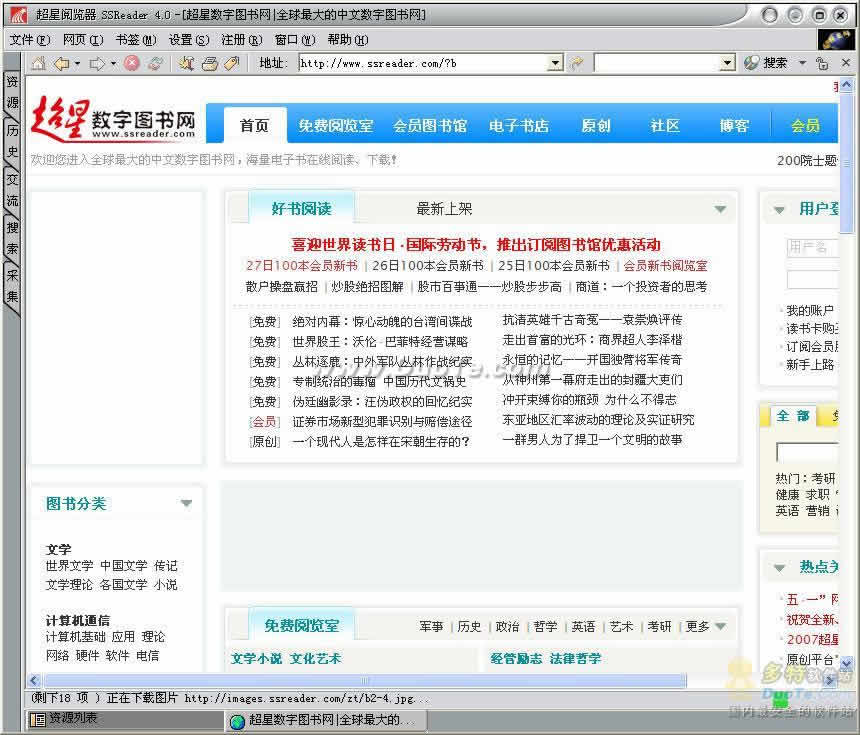Close the toolbar with the small X icon
860x735 pixels.
point(846,63)
